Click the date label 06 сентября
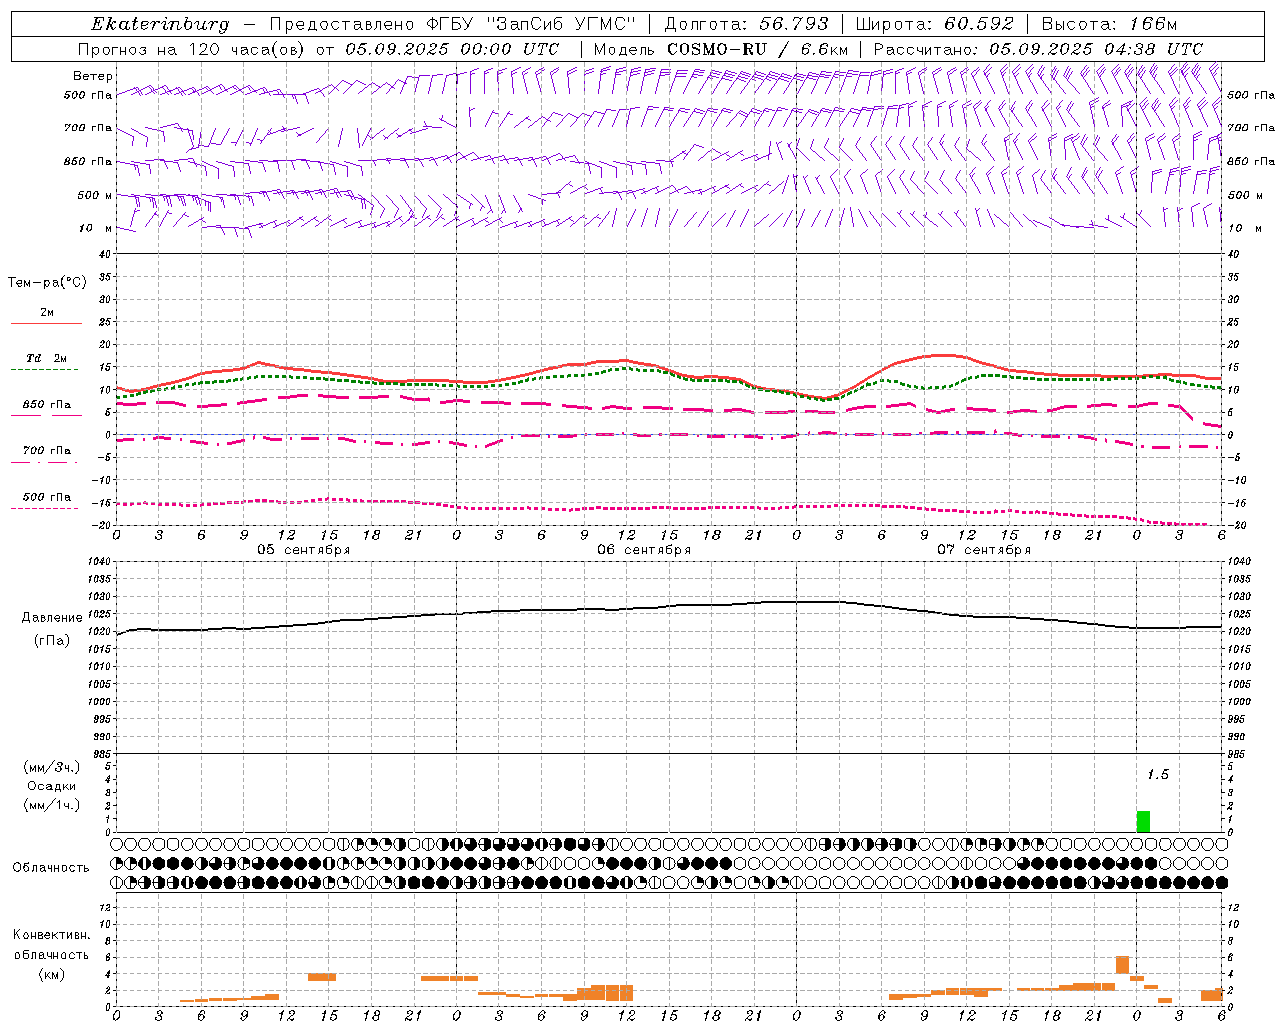Image resolution: width=1280 pixels, height=1024 pixels. 643,550
